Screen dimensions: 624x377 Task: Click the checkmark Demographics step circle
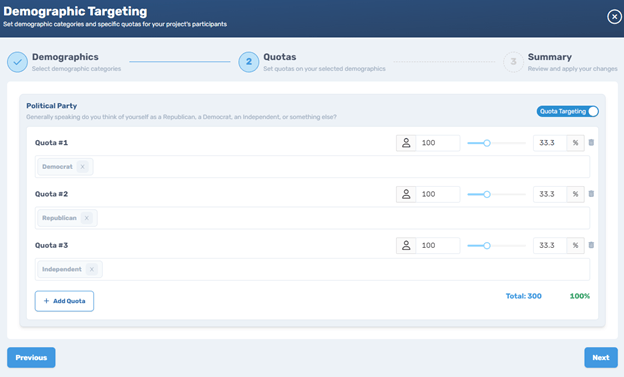coord(17,62)
